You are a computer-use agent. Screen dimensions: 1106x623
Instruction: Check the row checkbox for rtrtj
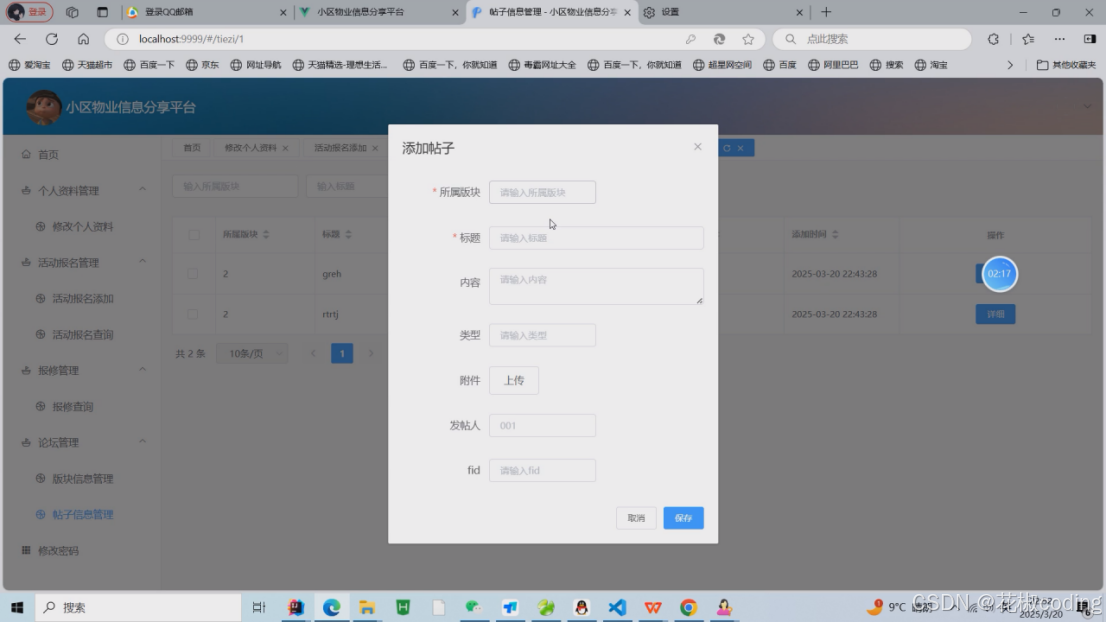point(192,314)
